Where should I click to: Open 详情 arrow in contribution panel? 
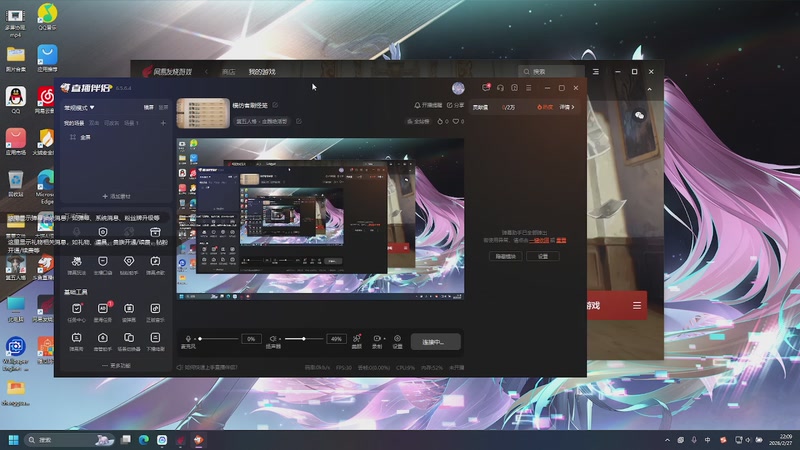coord(567,107)
